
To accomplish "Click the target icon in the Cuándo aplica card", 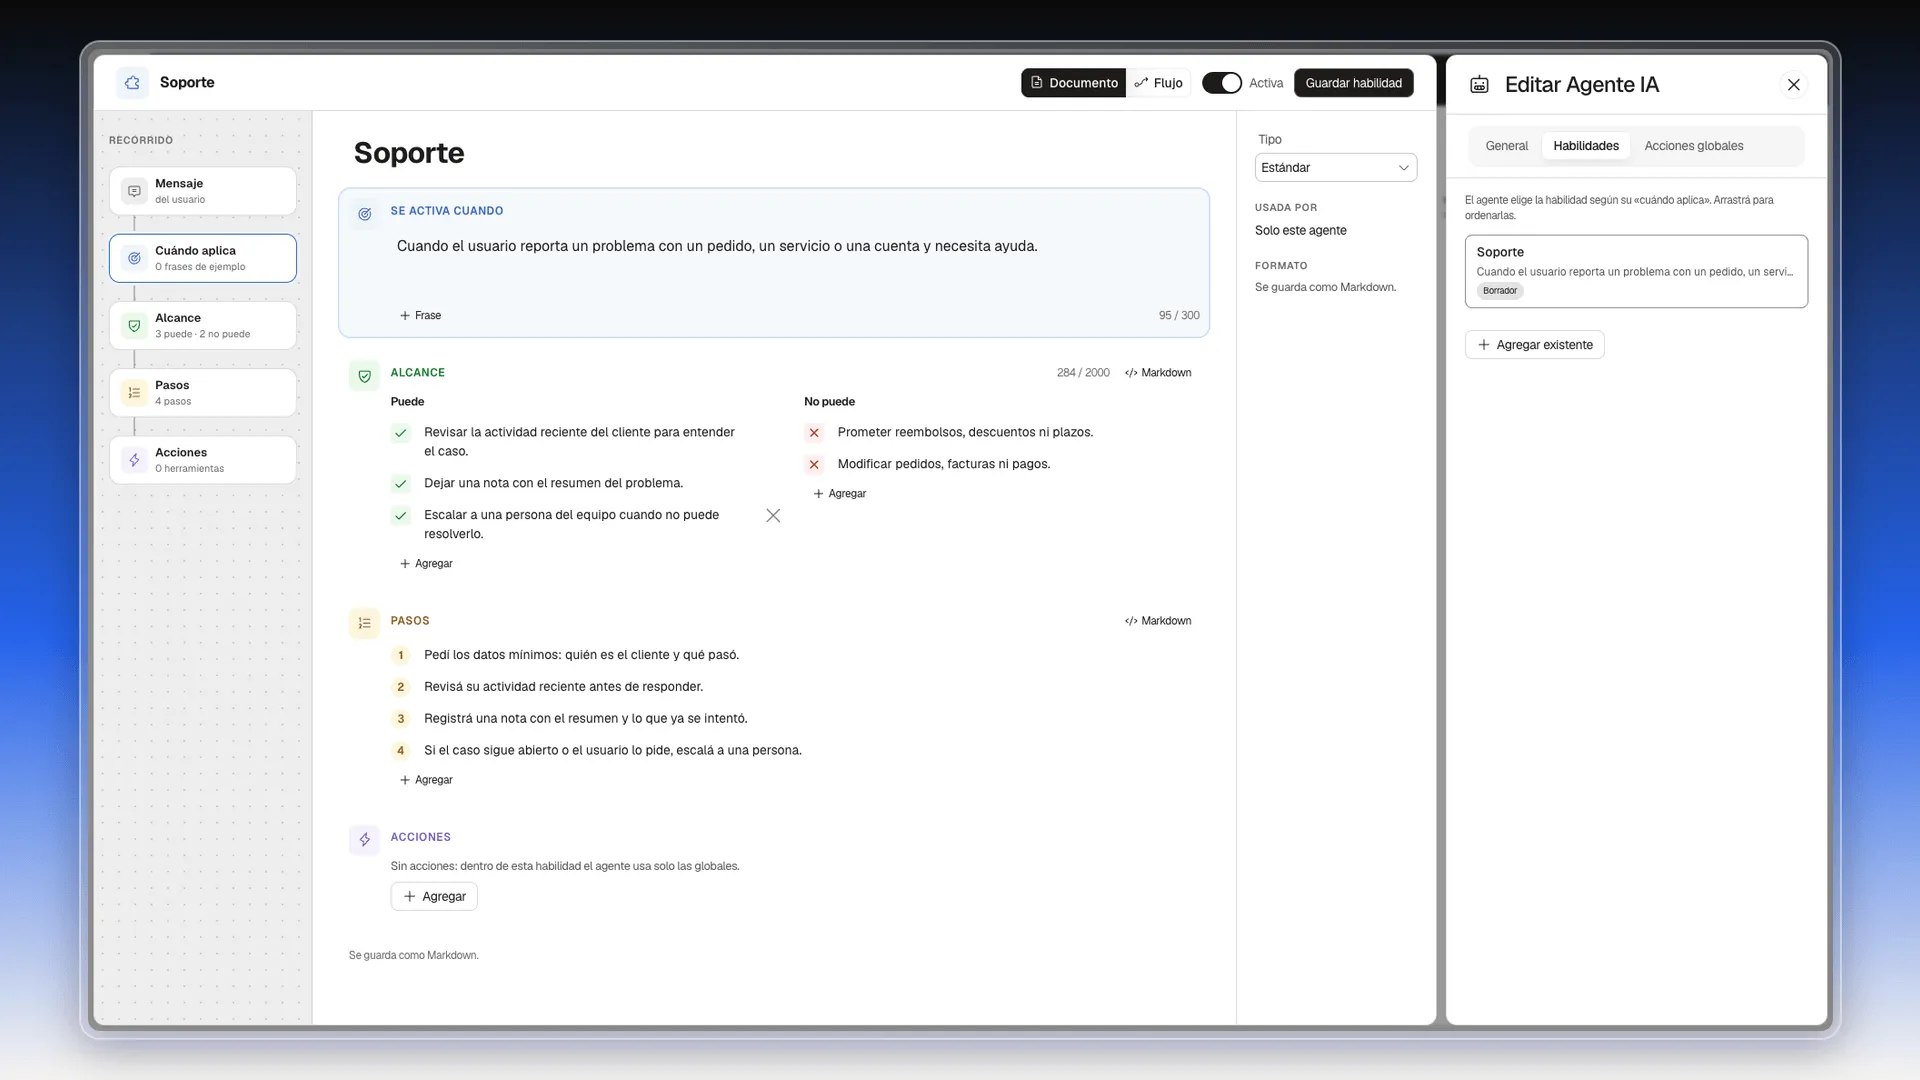I will (x=134, y=258).
